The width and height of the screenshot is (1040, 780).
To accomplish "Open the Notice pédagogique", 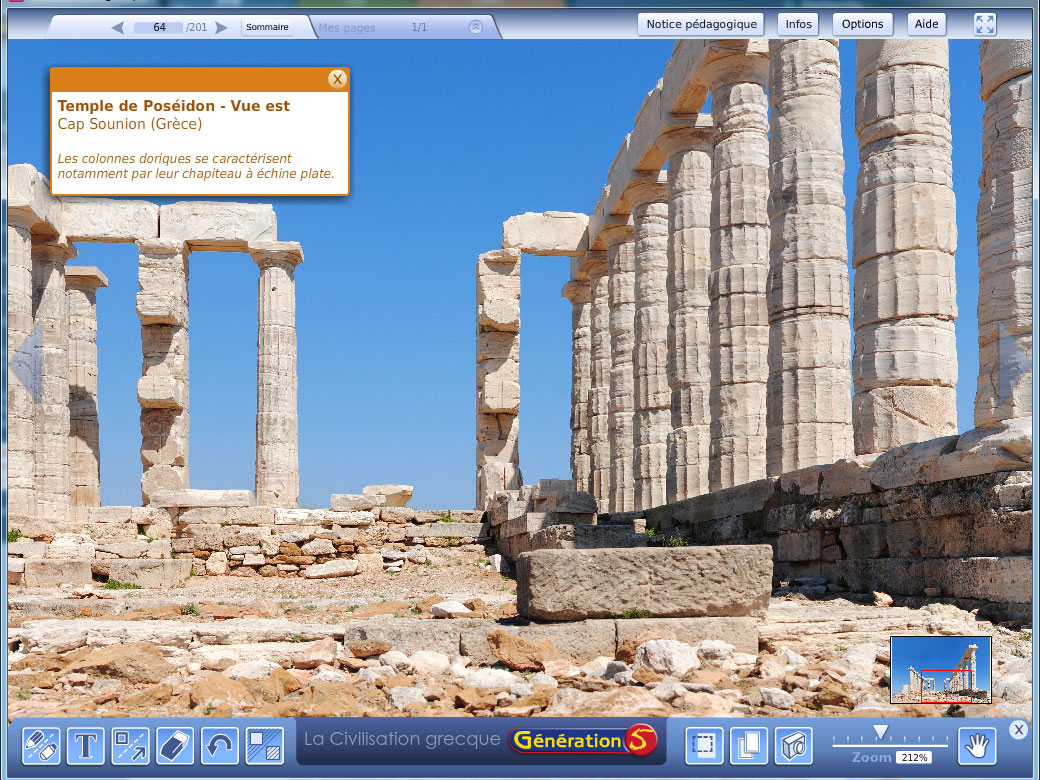I will pyautogui.click(x=700, y=24).
